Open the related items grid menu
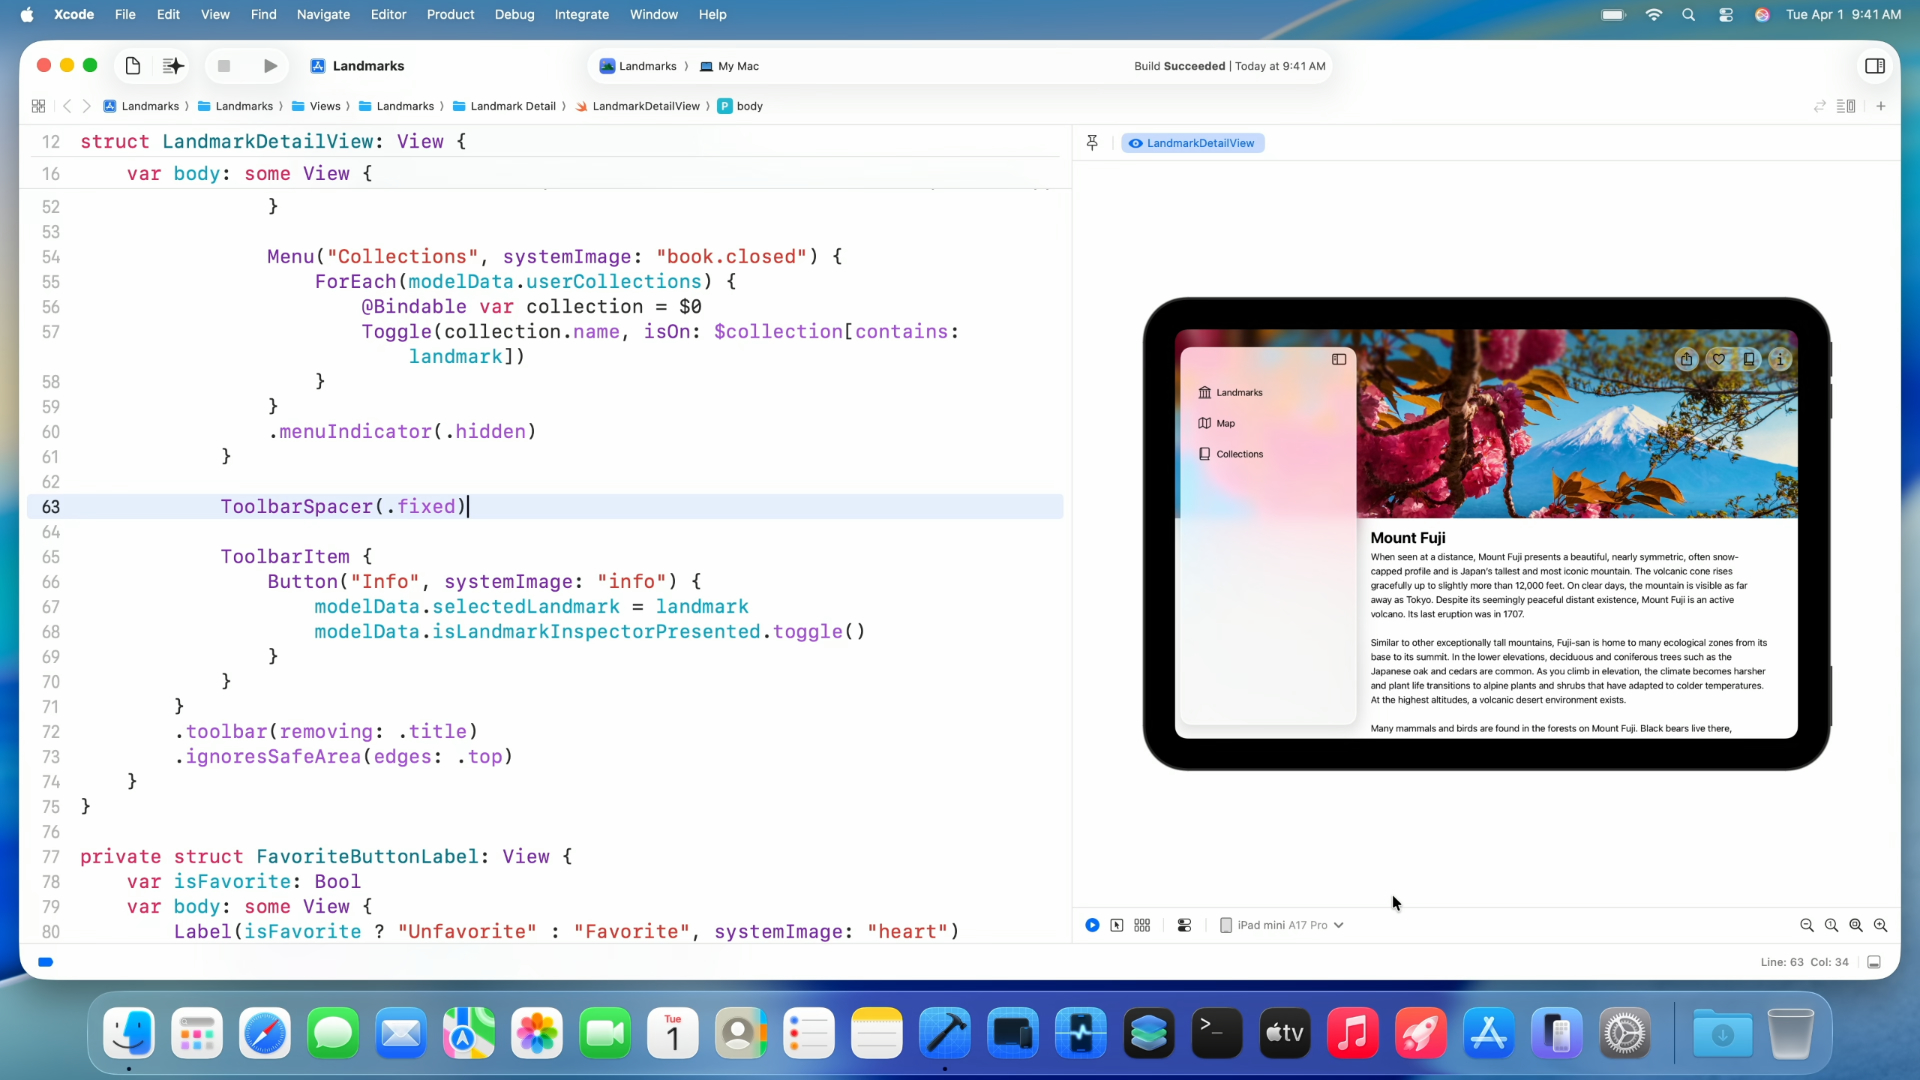The image size is (1920, 1080). 38,106
